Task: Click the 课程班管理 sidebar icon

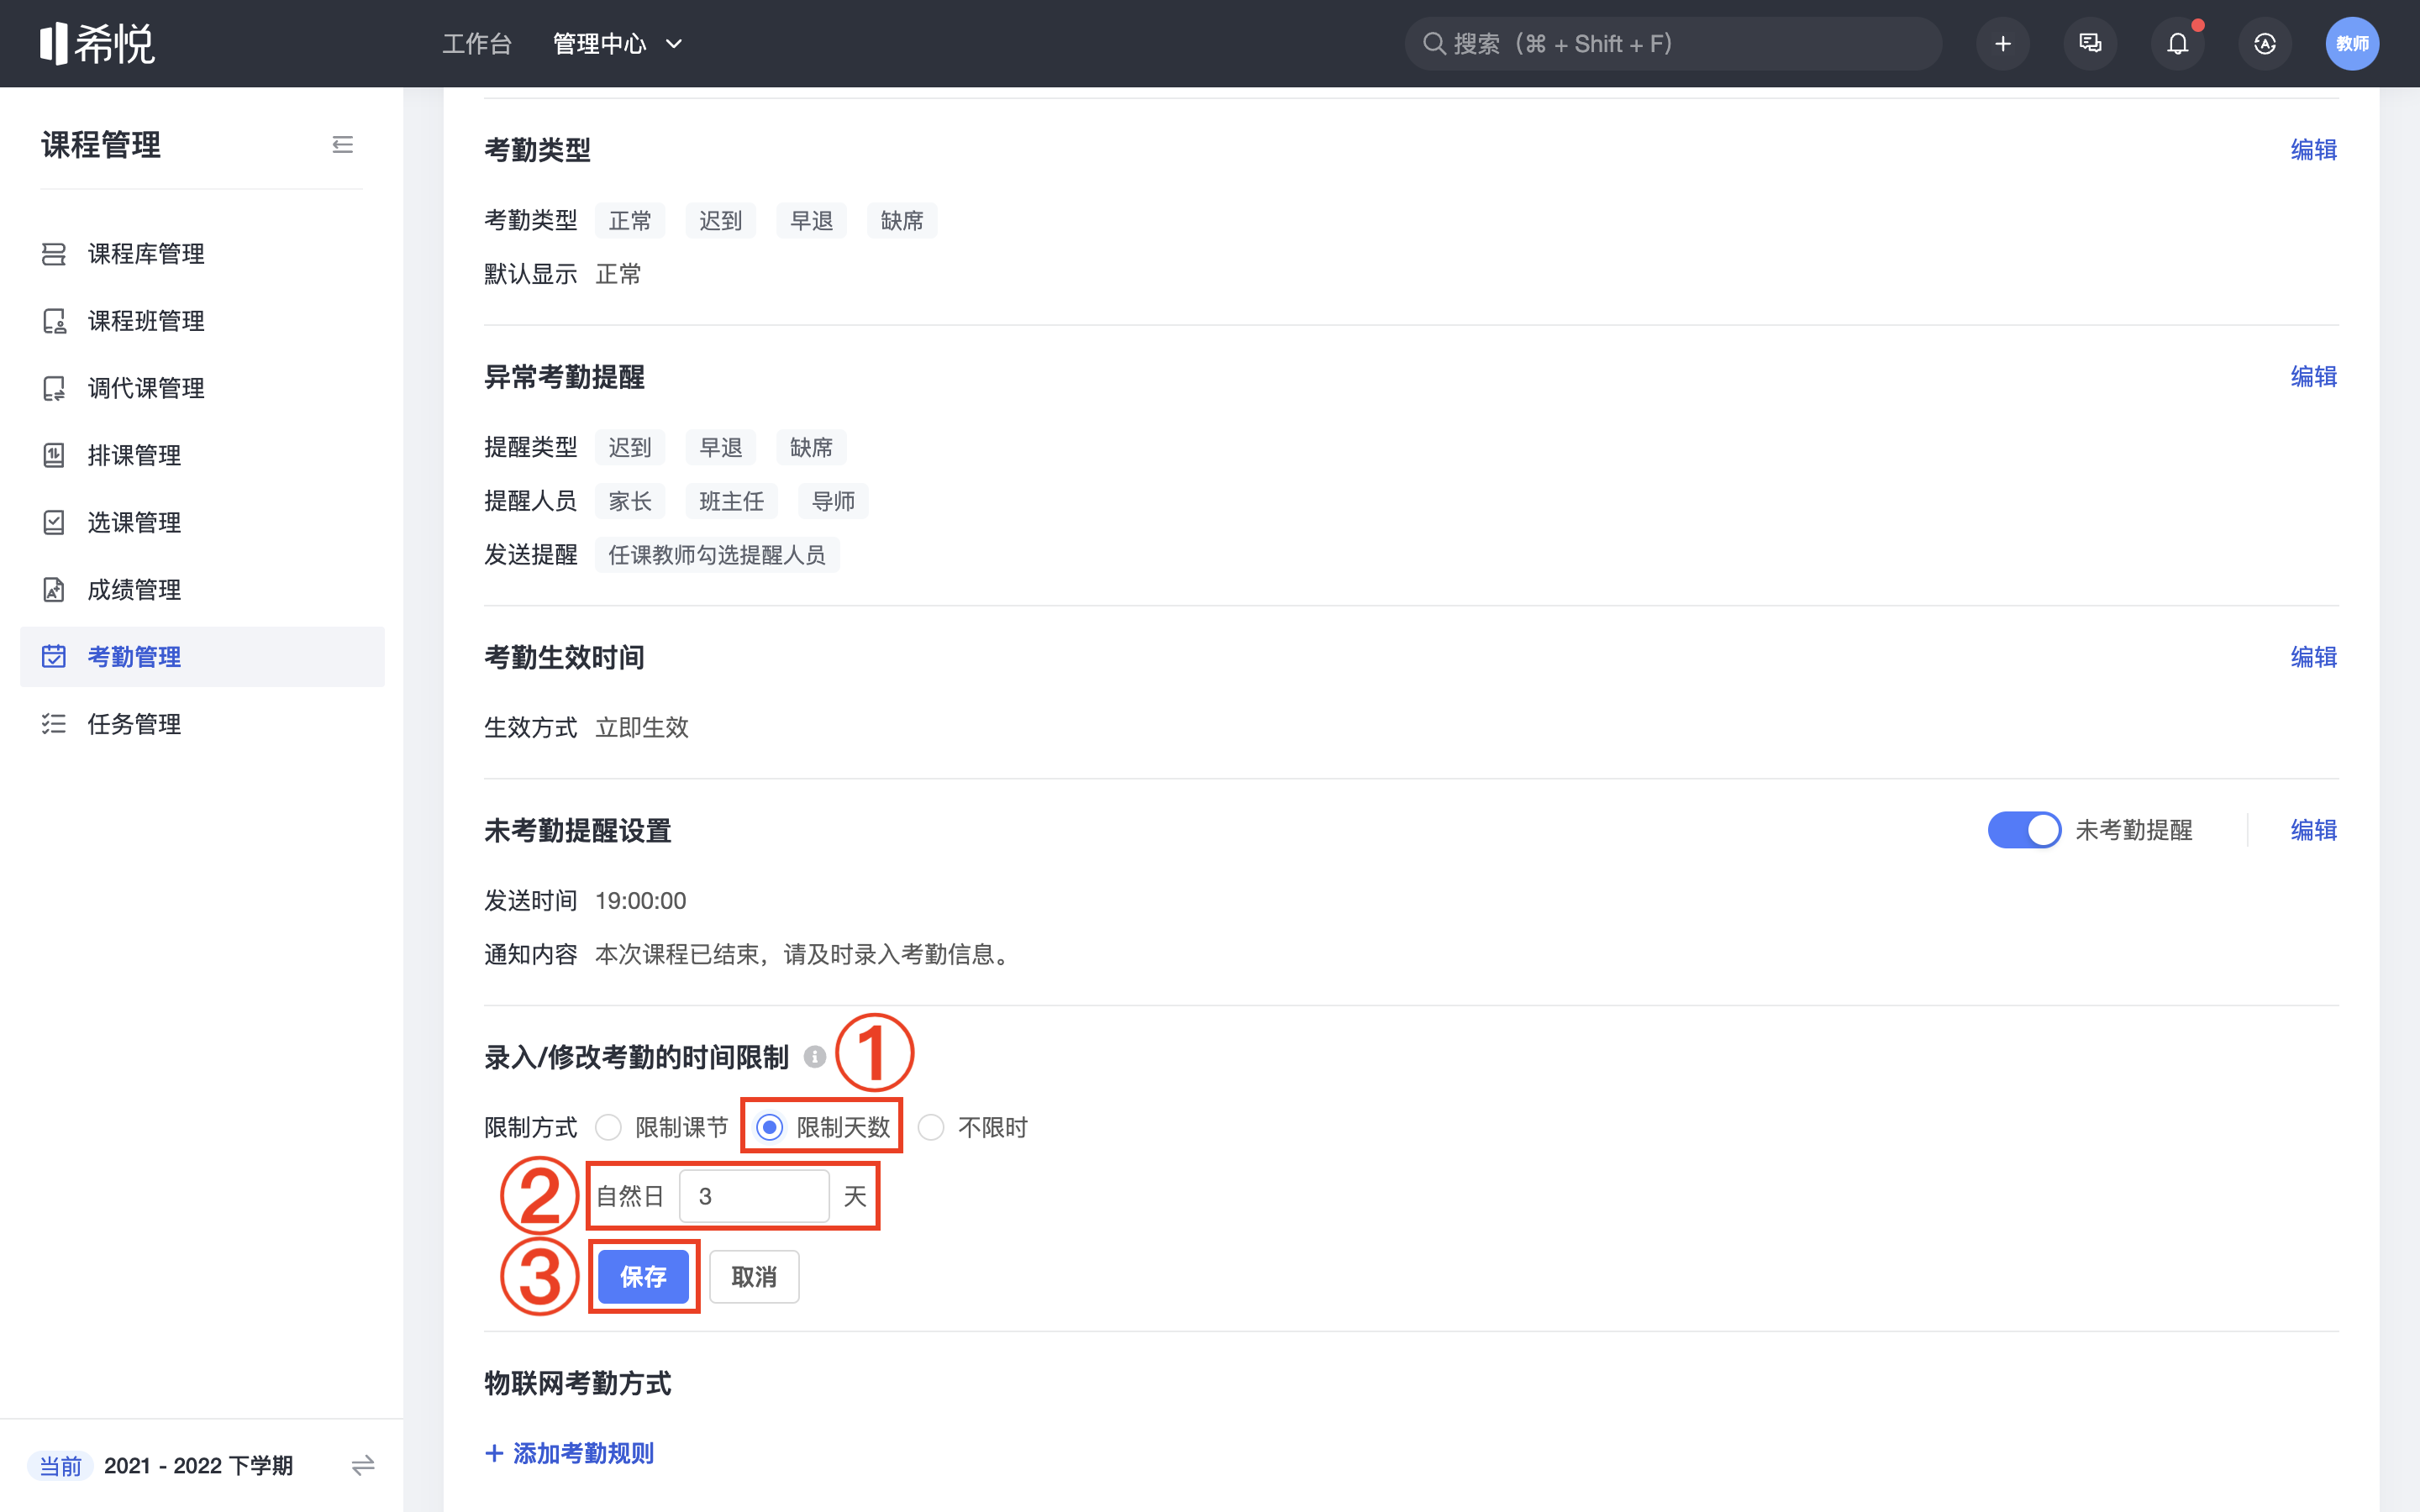Action: coord(54,321)
